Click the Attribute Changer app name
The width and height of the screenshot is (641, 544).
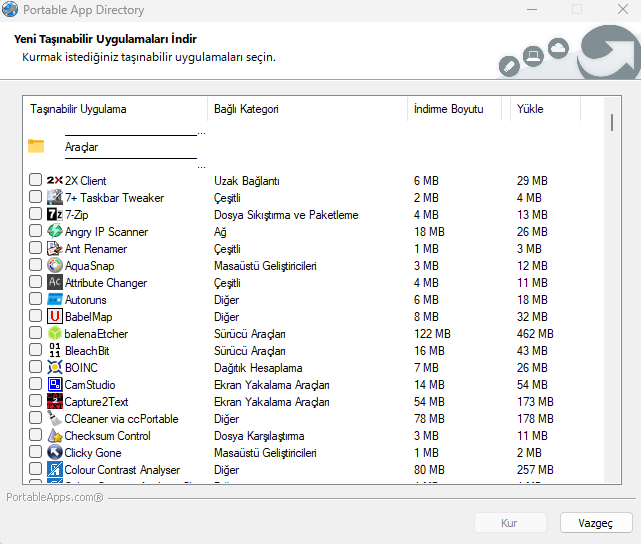point(106,283)
